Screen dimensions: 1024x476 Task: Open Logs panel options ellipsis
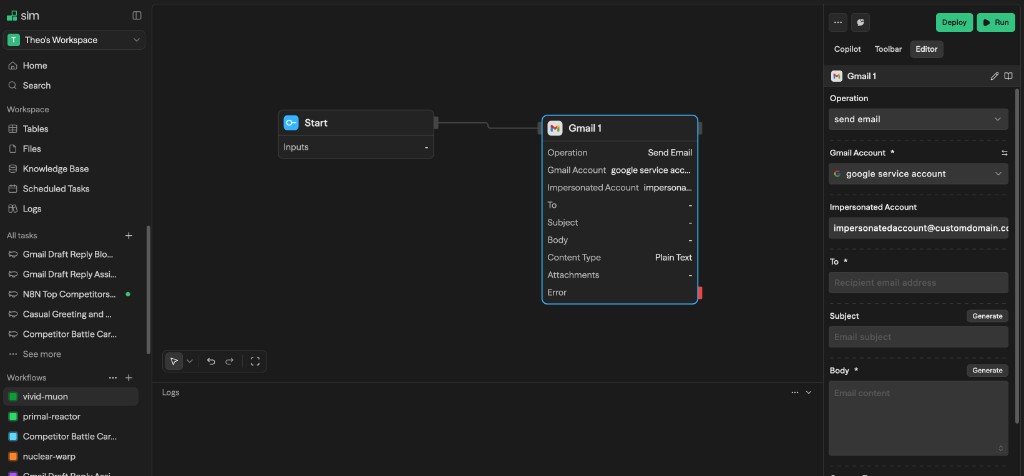click(x=795, y=392)
